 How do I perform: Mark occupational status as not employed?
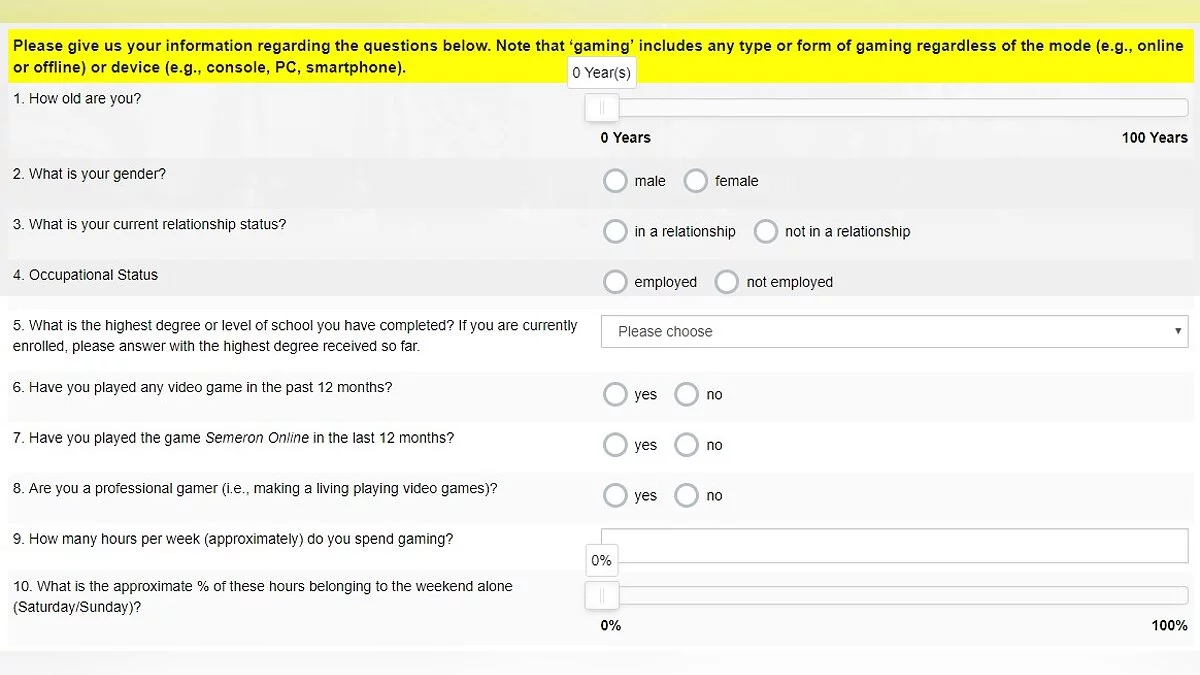coord(727,282)
